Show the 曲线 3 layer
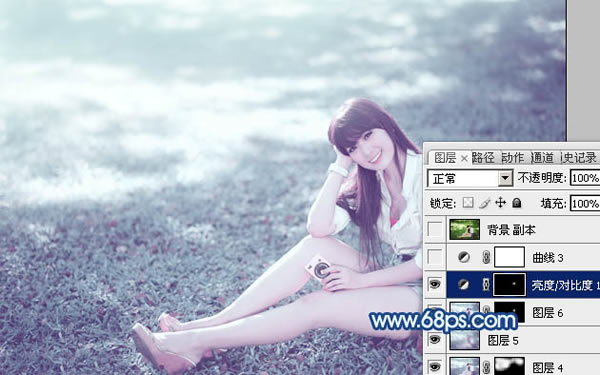 (x=435, y=257)
